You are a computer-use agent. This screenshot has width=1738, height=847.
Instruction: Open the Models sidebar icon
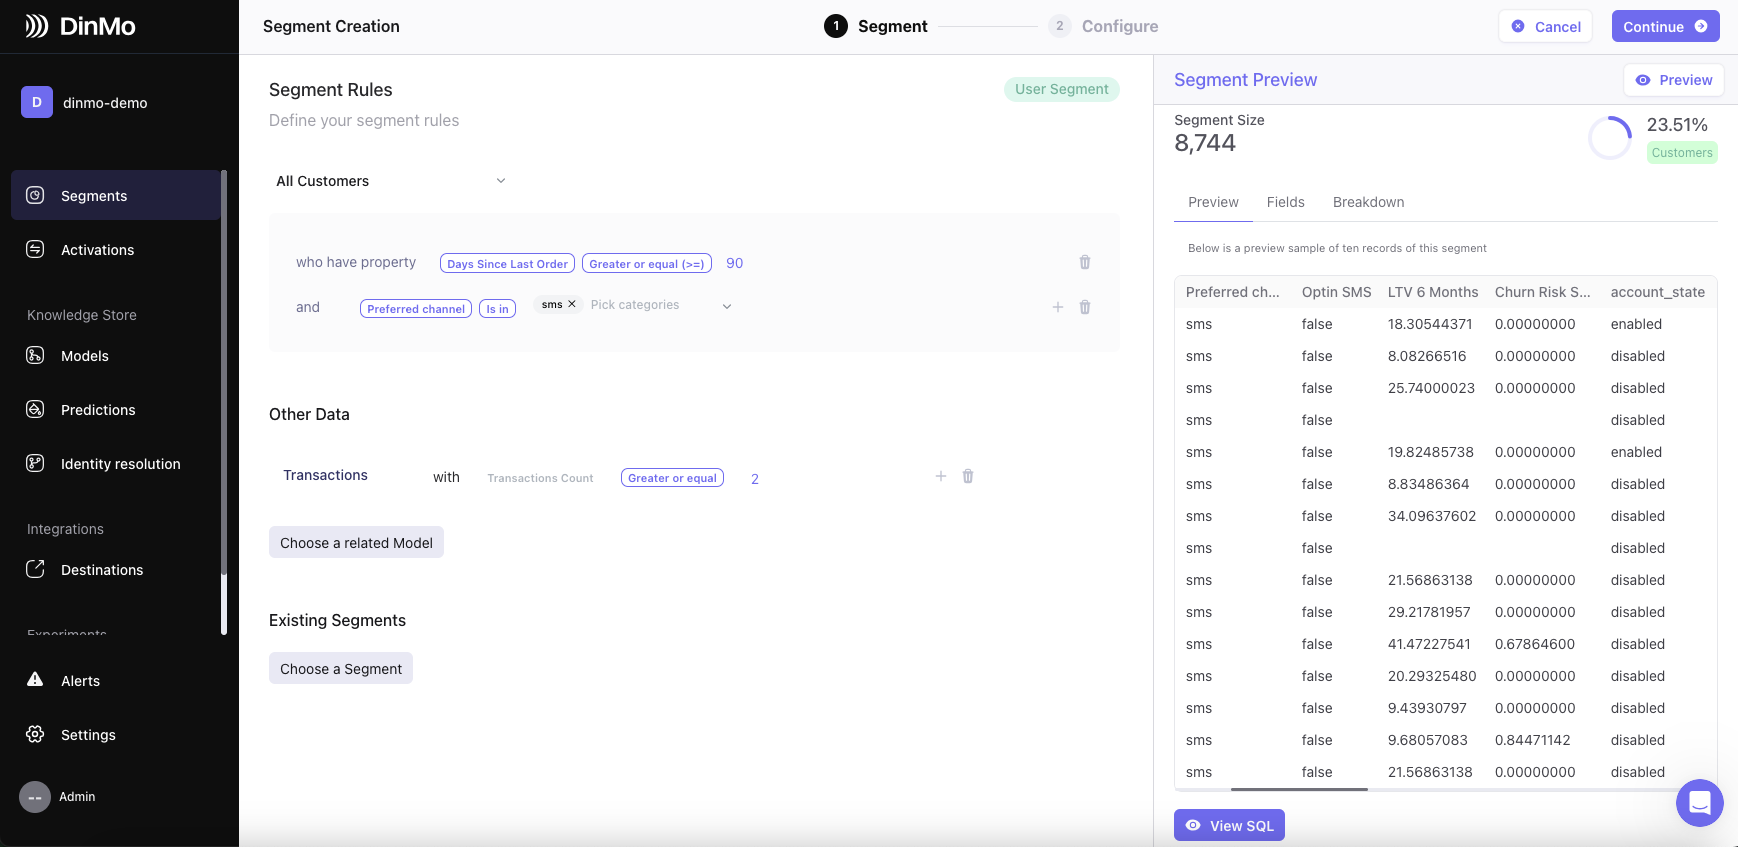(x=35, y=355)
